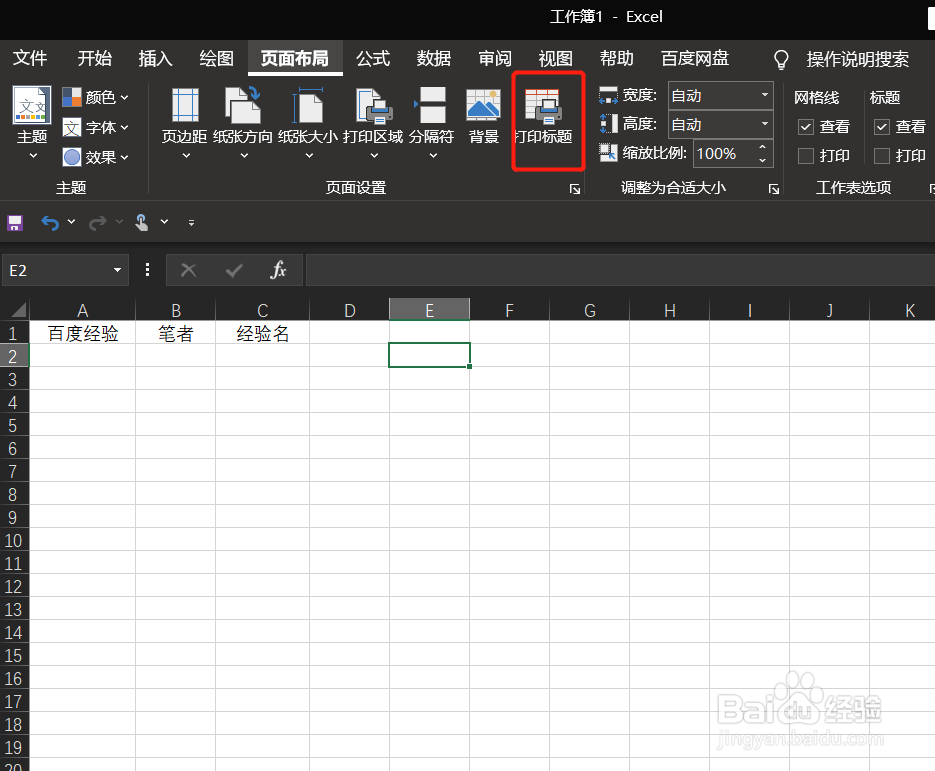Screen dimensions: 935x771
Task: Open the Orientation (纸张方向) menu
Action: (x=243, y=124)
